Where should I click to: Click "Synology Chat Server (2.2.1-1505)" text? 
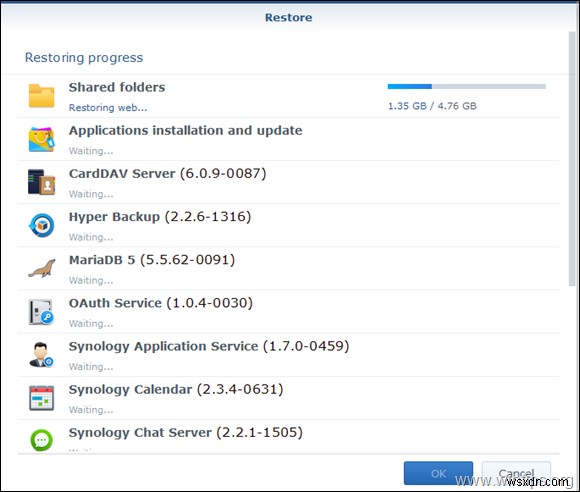186,433
